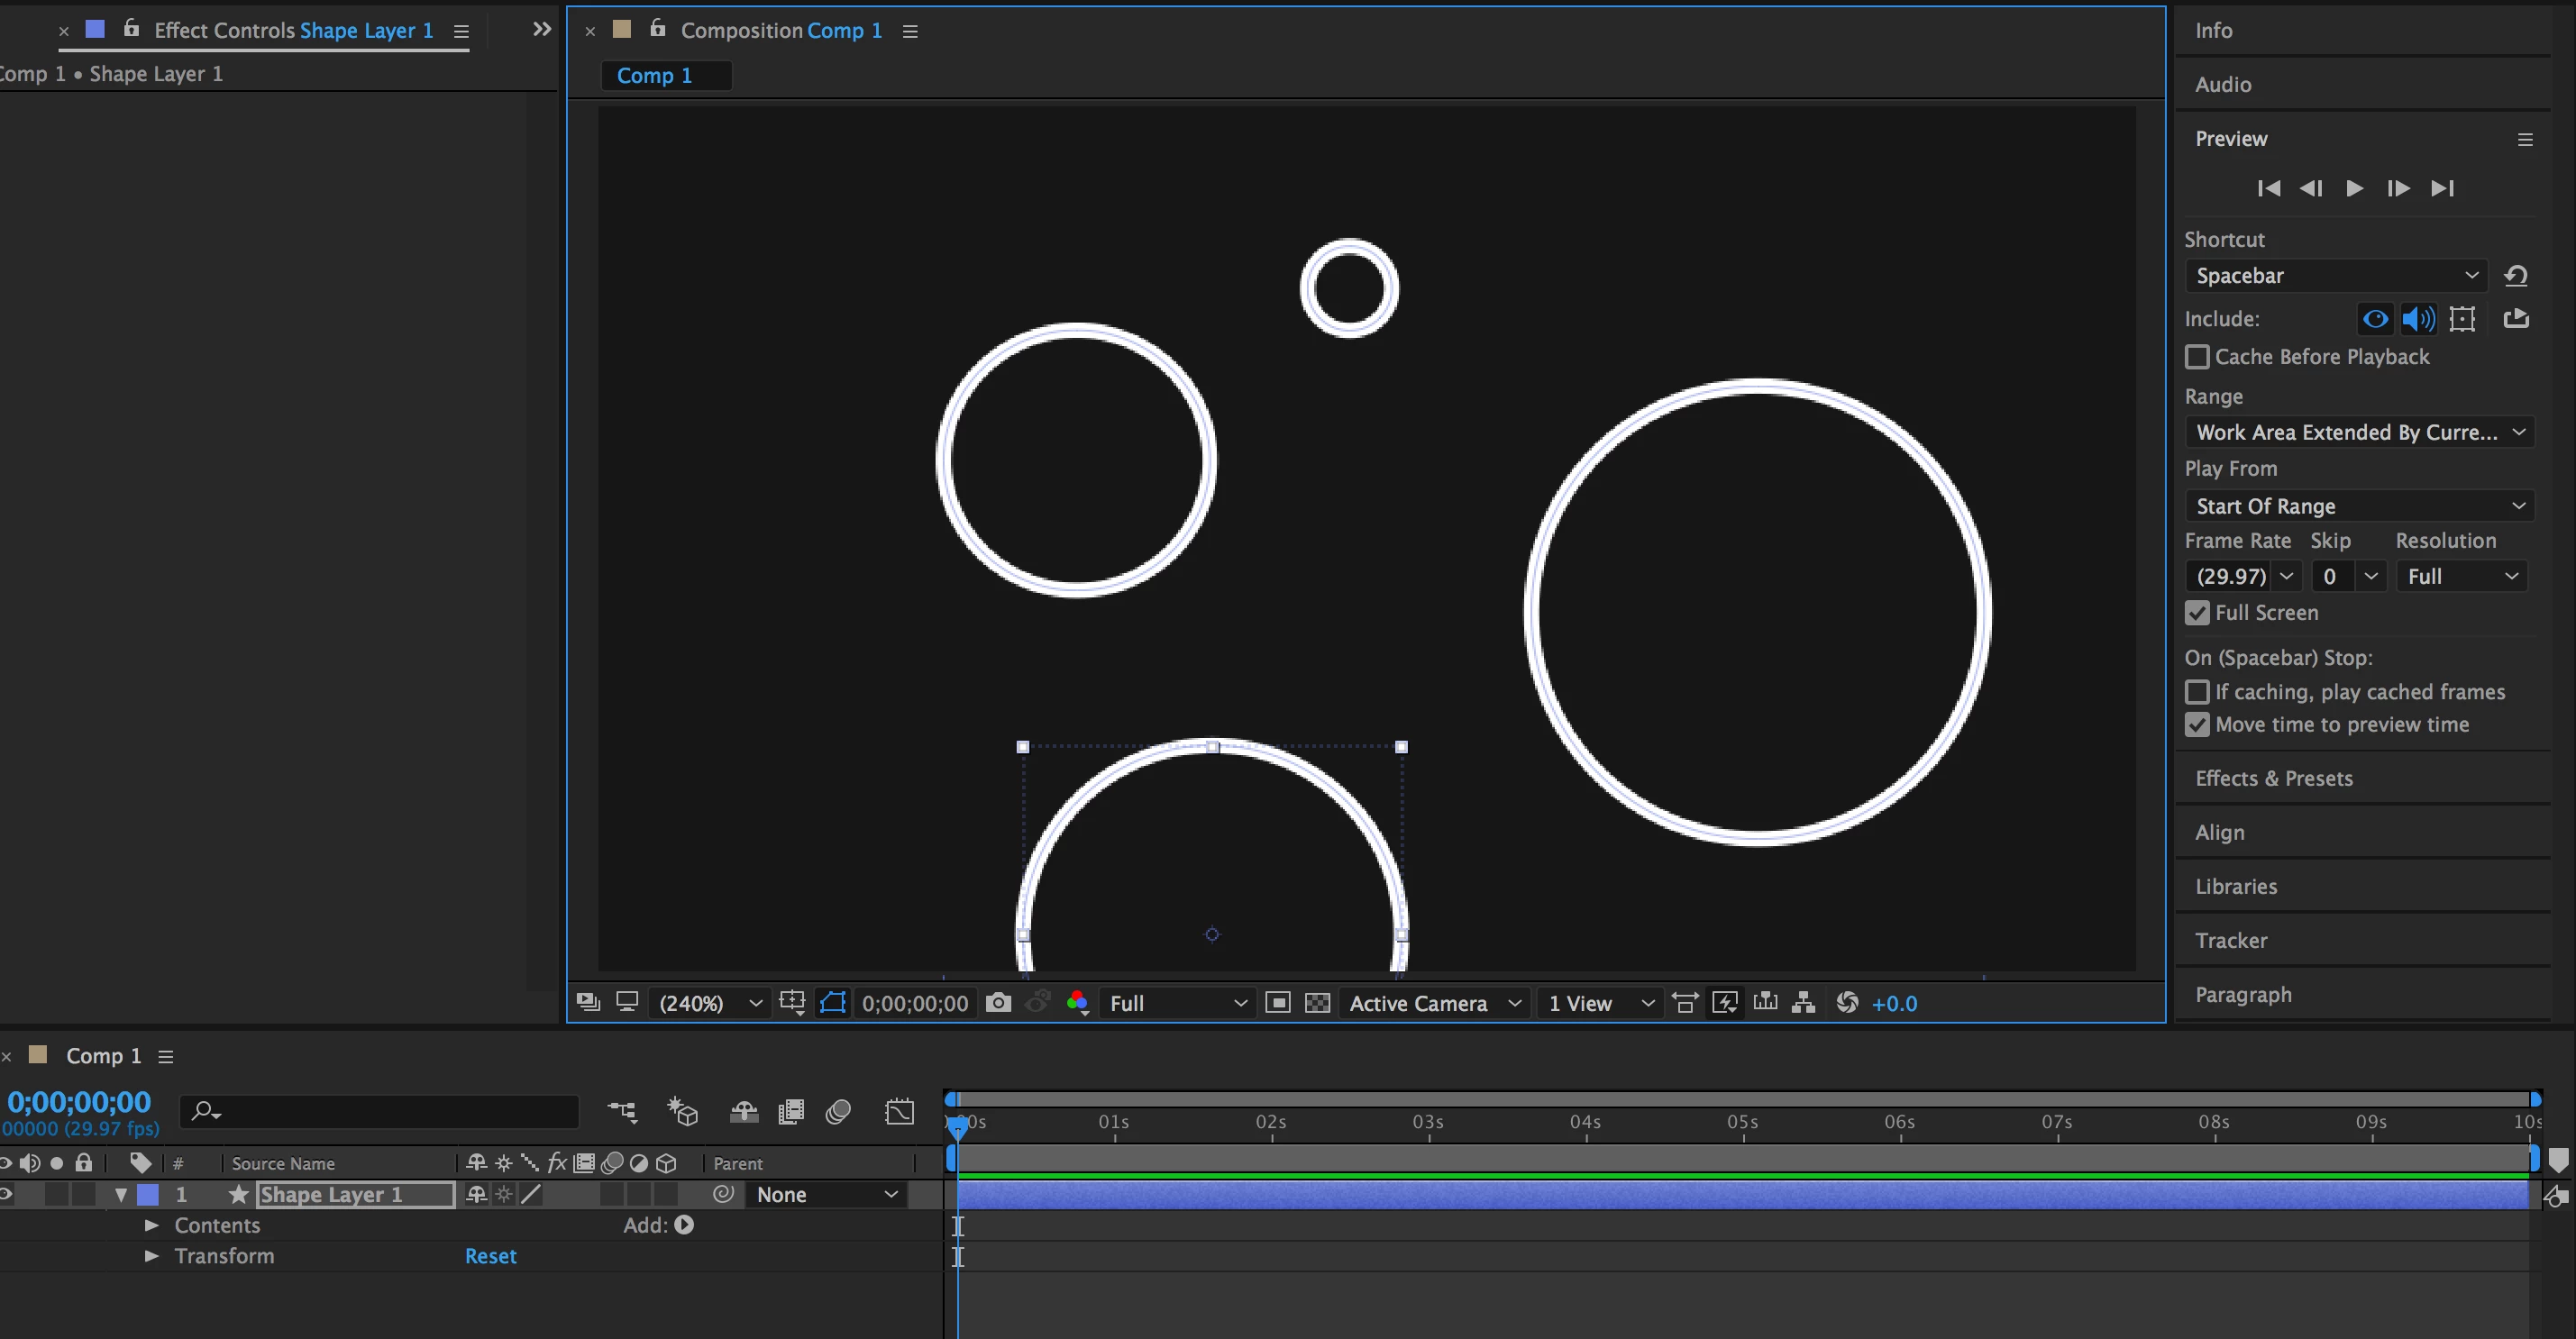
Task: Enable motion blur for the composition
Action: [x=838, y=1112]
